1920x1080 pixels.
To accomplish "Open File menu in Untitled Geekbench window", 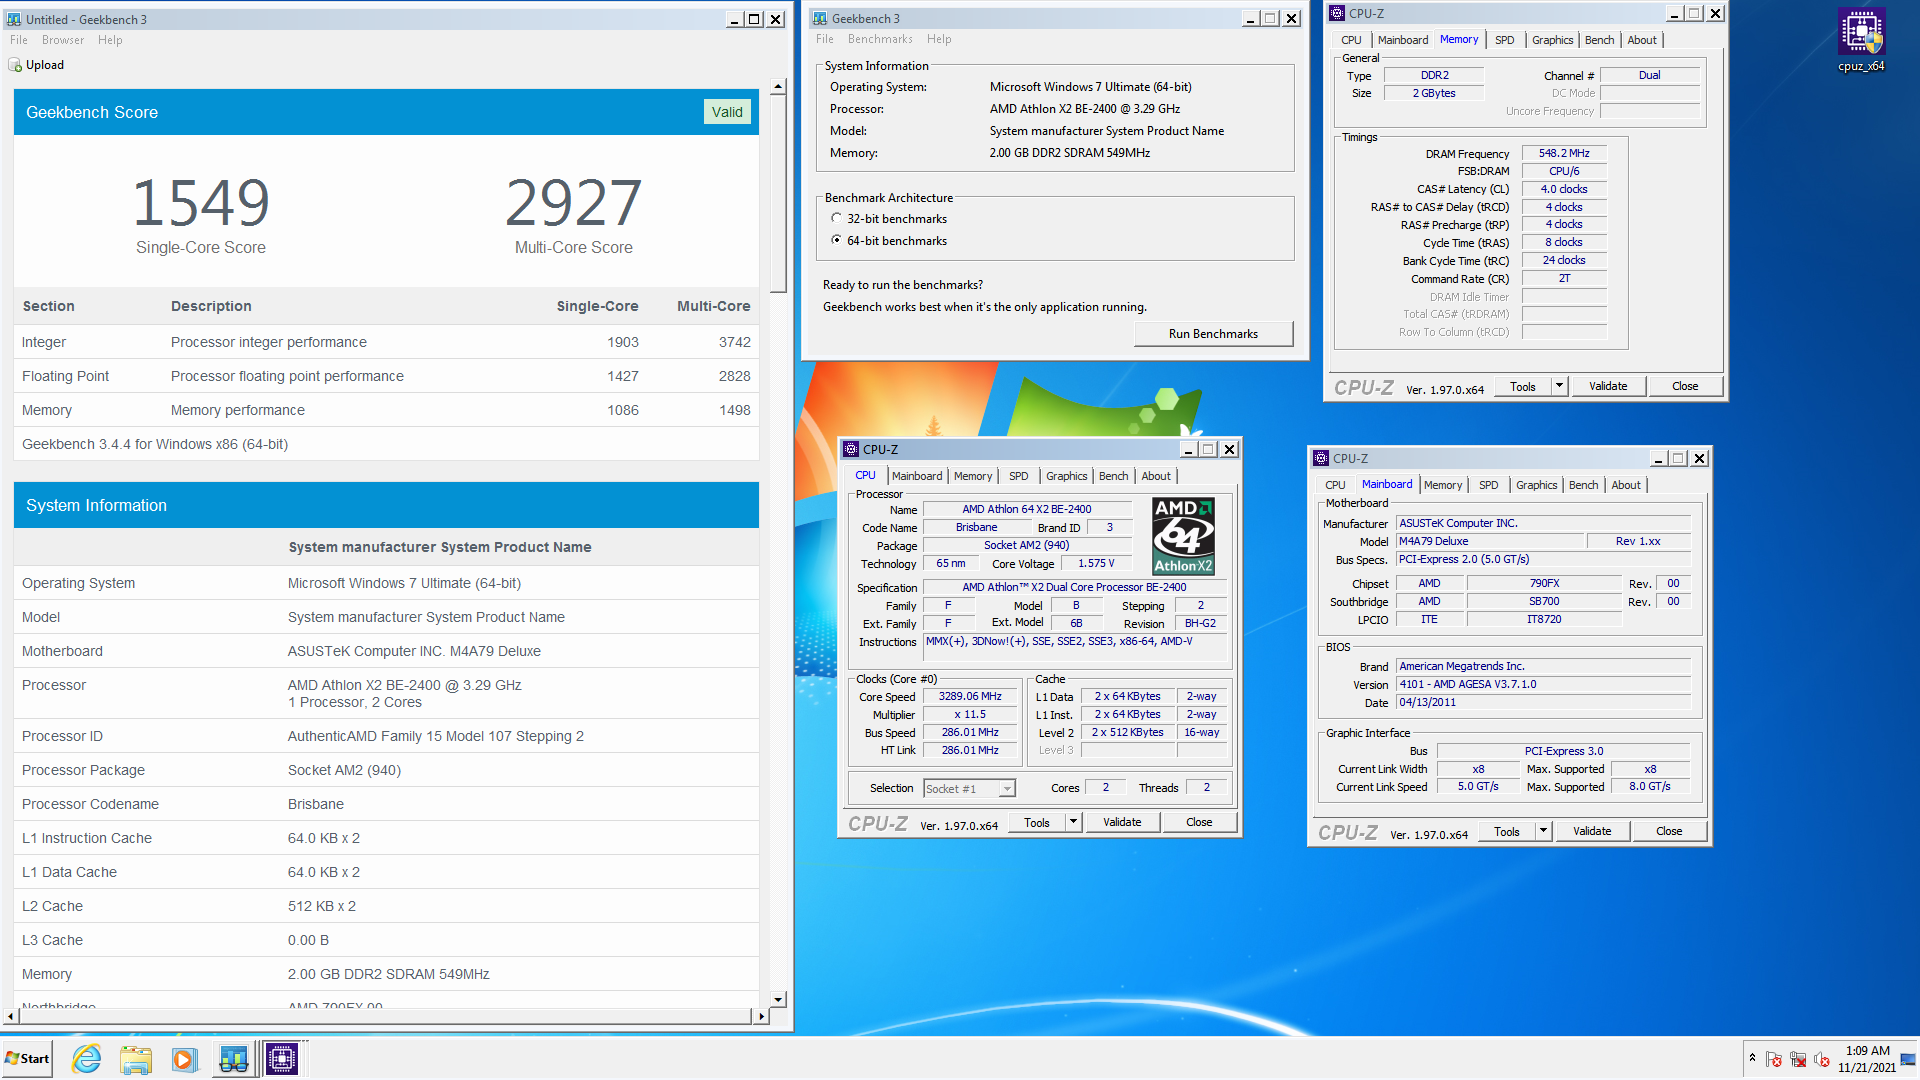I will pyautogui.click(x=19, y=40).
